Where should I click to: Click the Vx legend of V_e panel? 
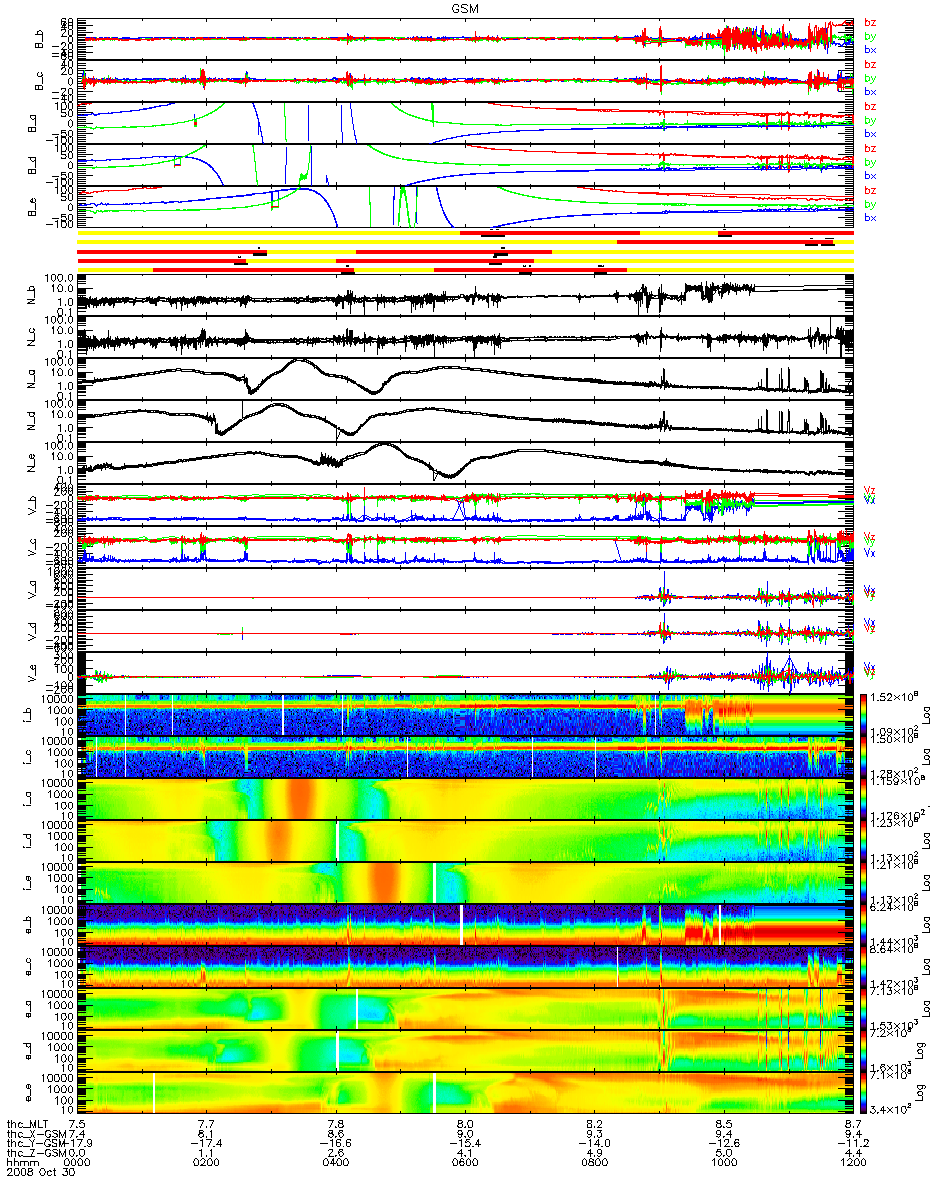coord(870,666)
